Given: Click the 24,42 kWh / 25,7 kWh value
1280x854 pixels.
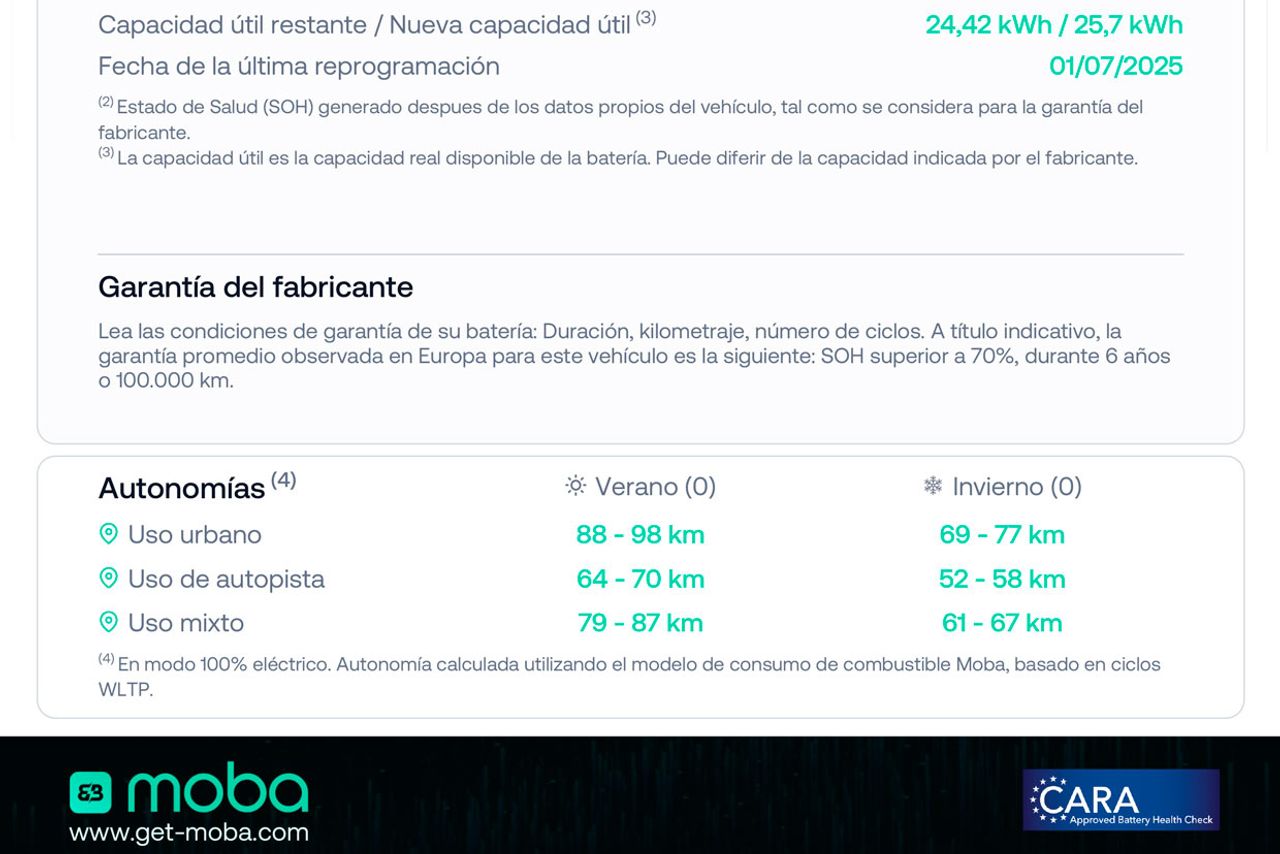Looking at the screenshot, I should 1054,24.
